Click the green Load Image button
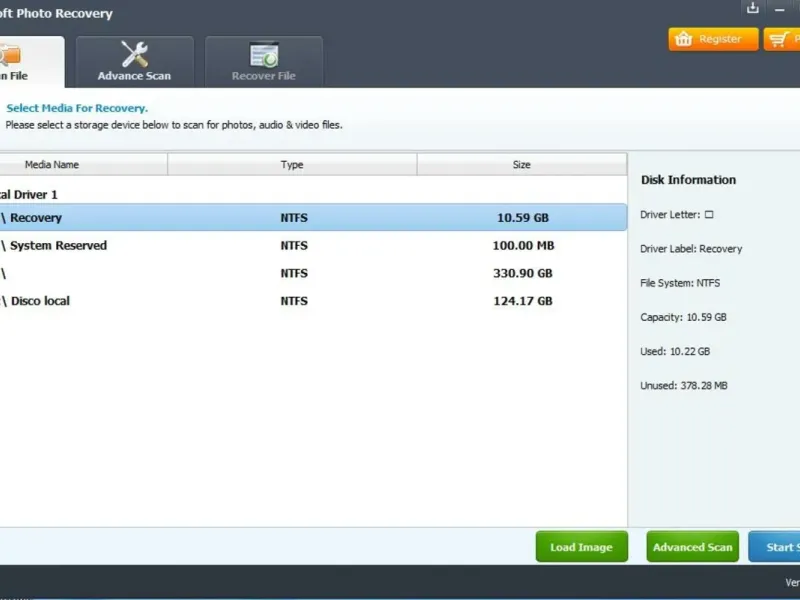The width and height of the screenshot is (800, 600). coord(582,547)
